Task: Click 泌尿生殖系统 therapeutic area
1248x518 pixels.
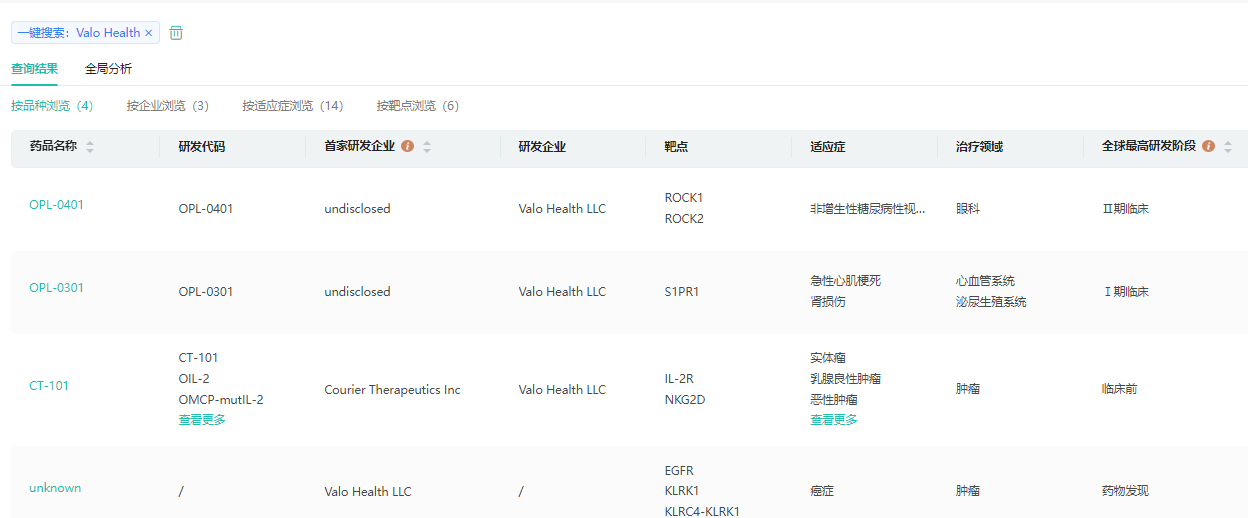Action: point(991,302)
